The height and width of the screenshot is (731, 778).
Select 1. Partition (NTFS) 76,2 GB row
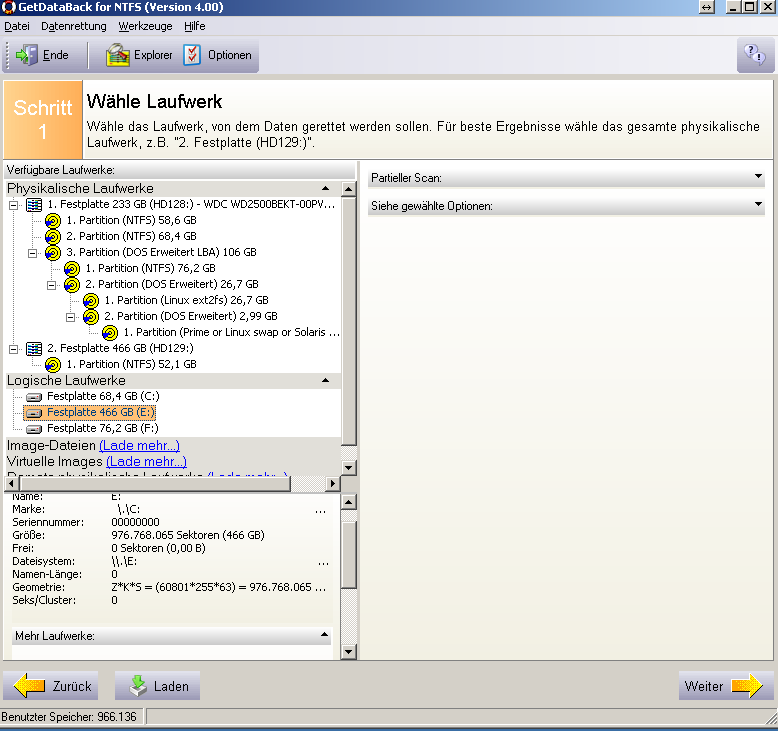click(150, 268)
